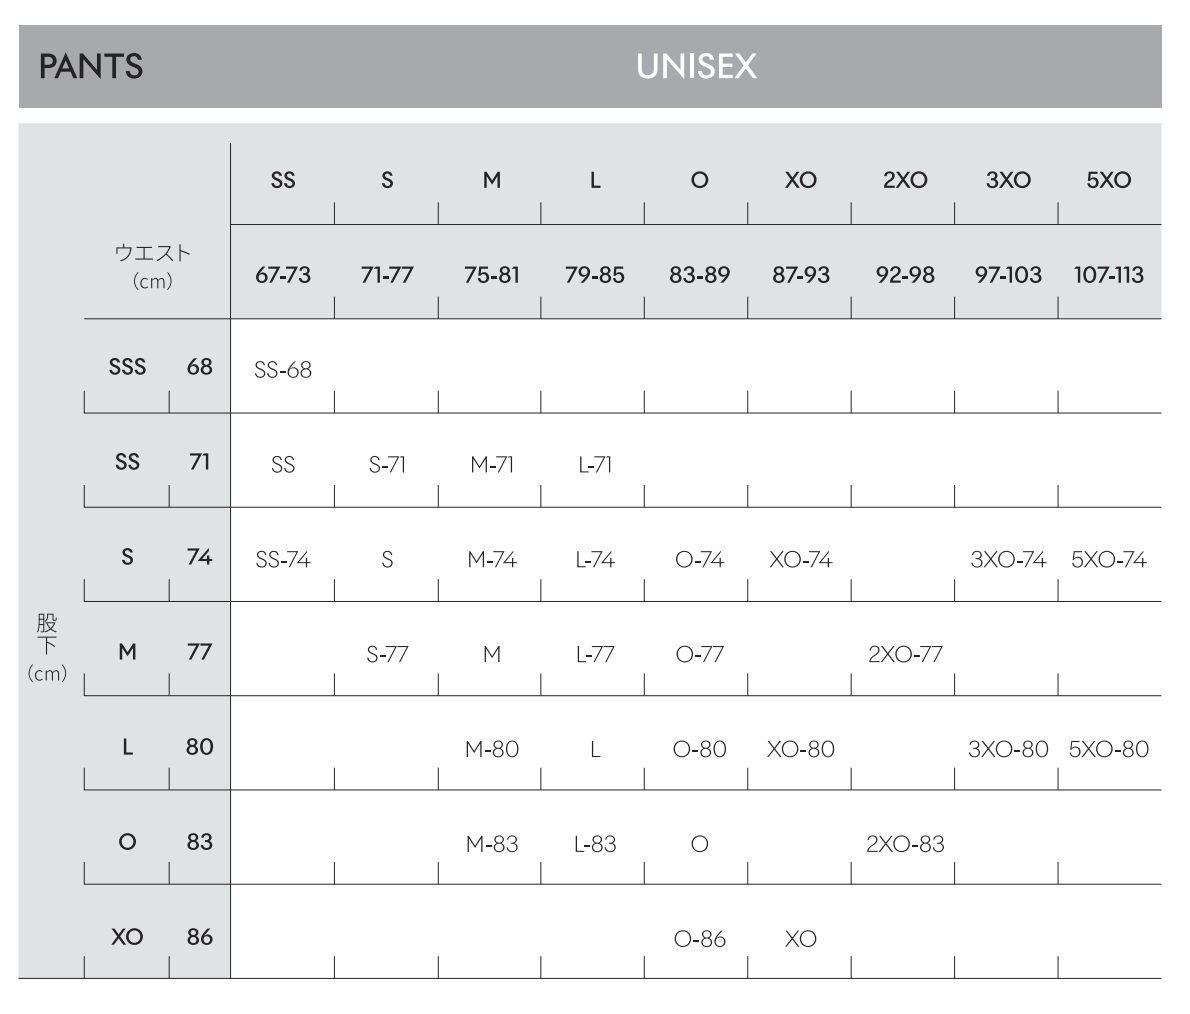Select the 3XO column header
1190x1014 pixels.
pyautogui.click(x=1005, y=181)
